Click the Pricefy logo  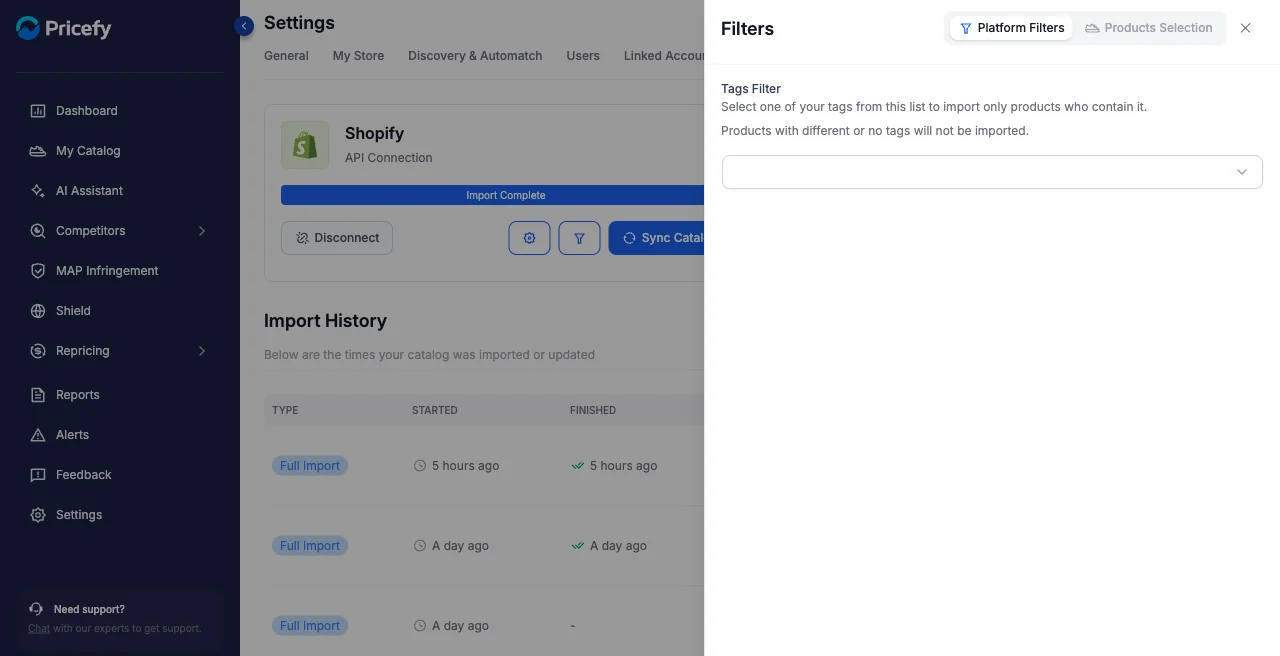point(63,28)
